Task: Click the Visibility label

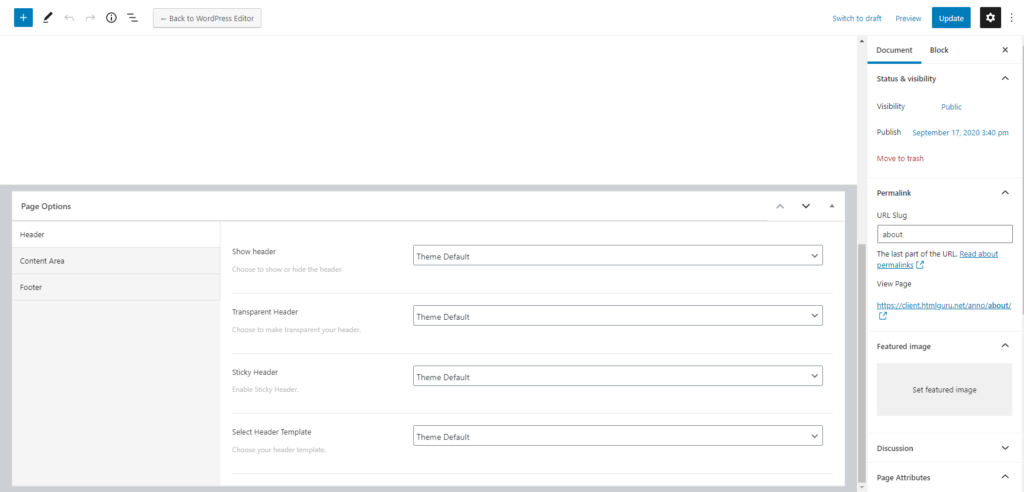Action: pos(891,107)
